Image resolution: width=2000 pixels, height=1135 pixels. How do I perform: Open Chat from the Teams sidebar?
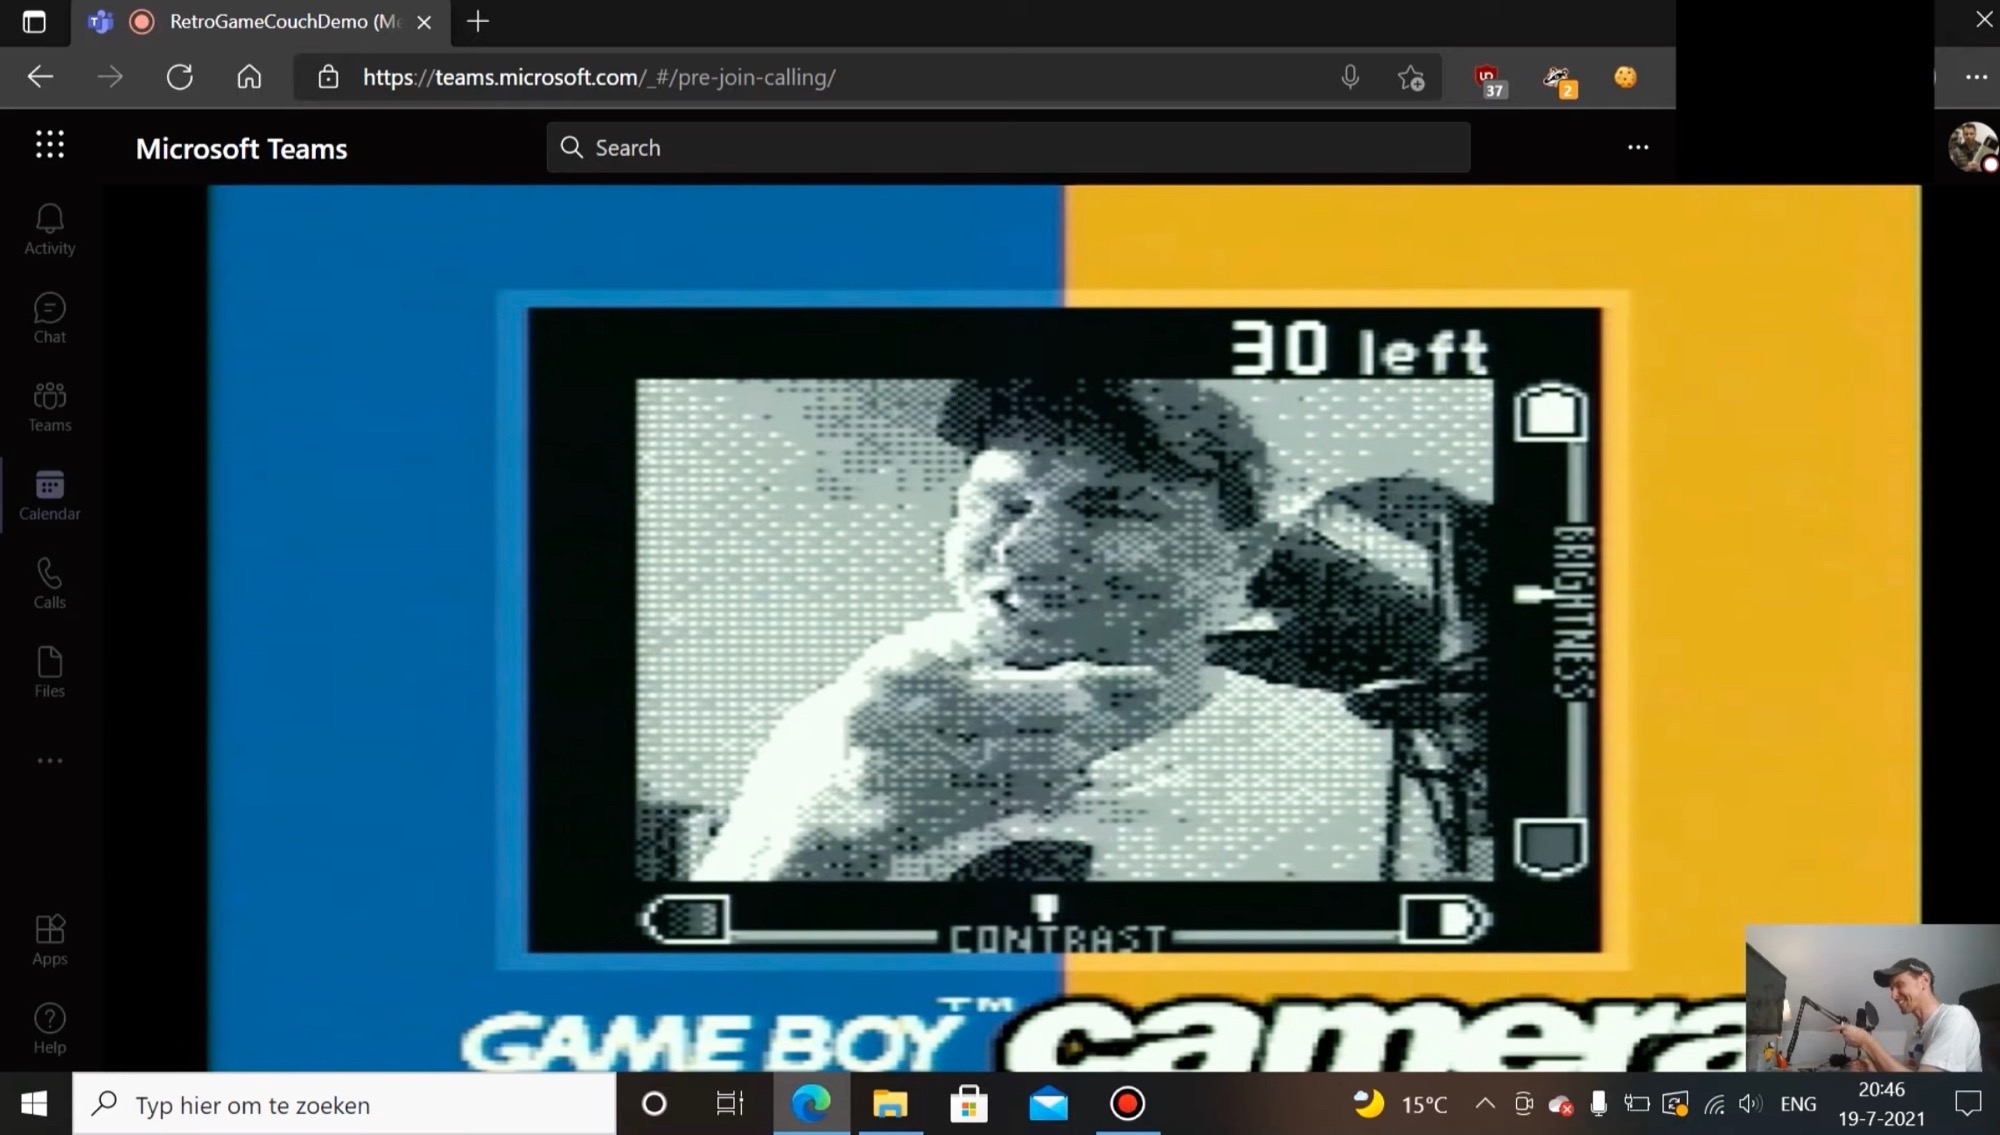49,318
